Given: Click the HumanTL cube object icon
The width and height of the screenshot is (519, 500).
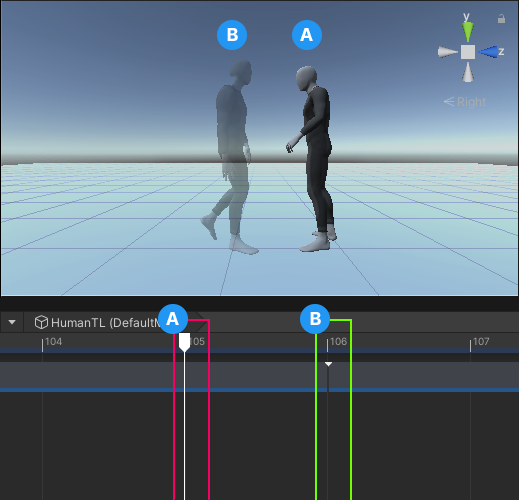Looking at the screenshot, I should click(41, 322).
